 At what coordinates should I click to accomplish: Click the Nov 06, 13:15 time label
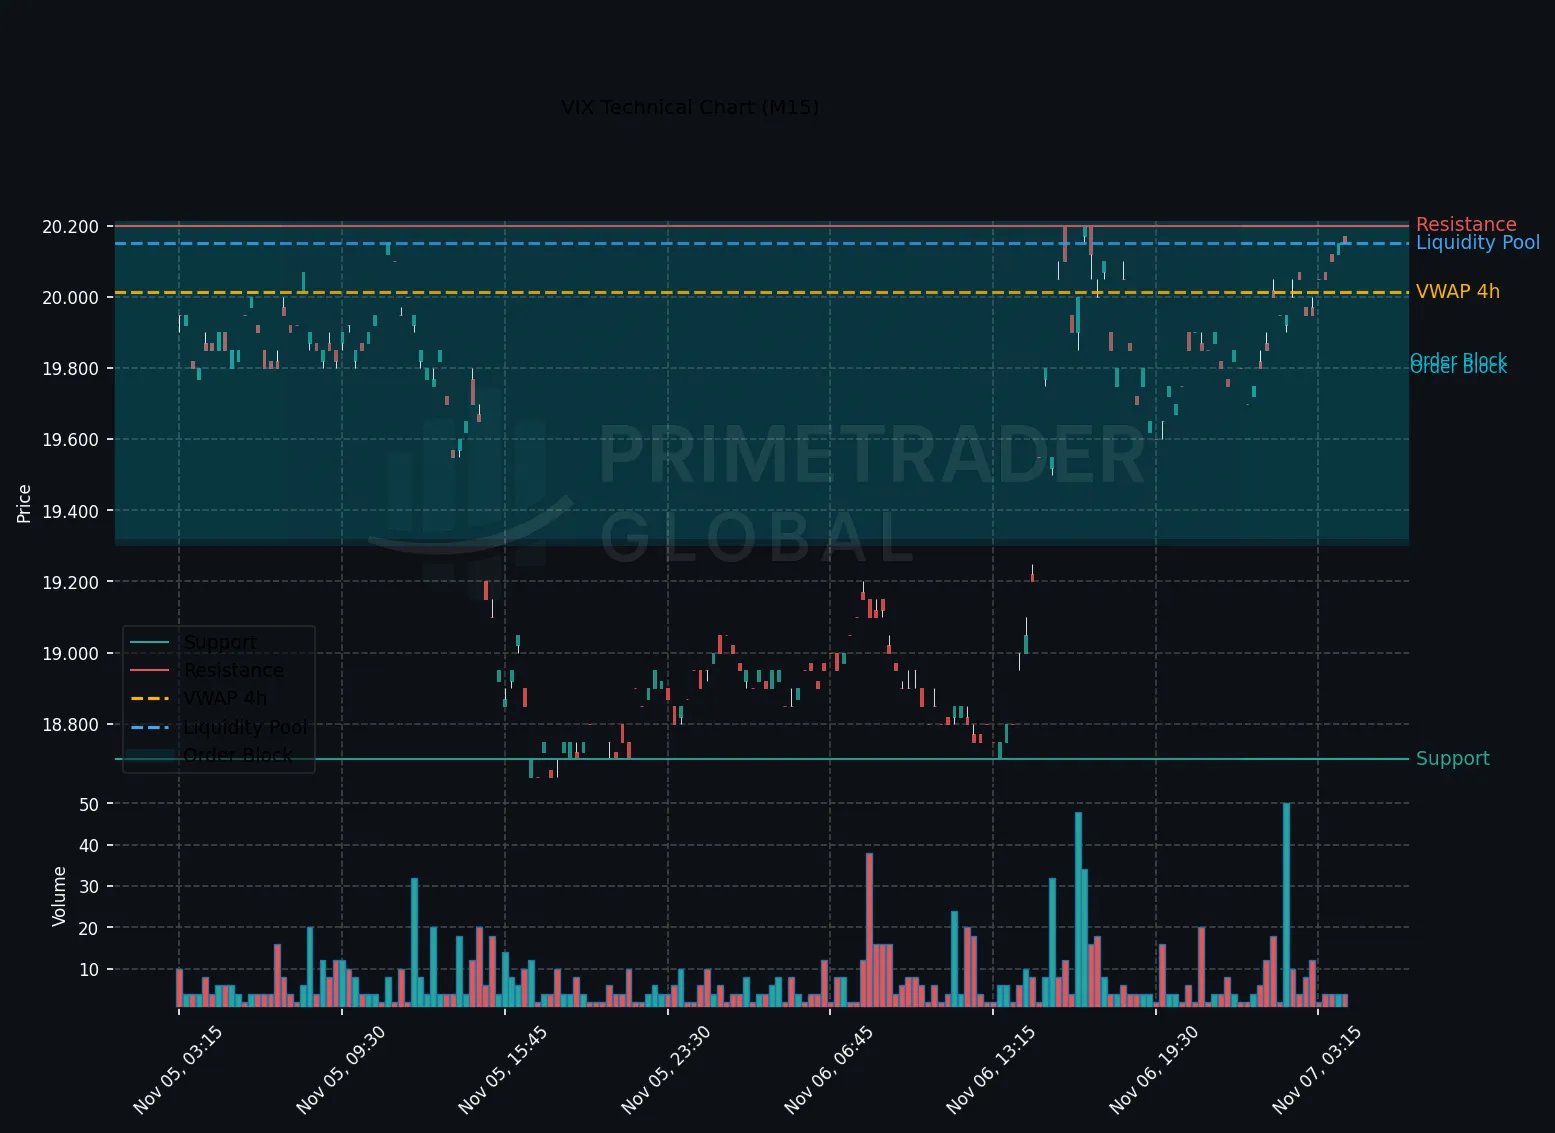click(x=991, y=1070)
